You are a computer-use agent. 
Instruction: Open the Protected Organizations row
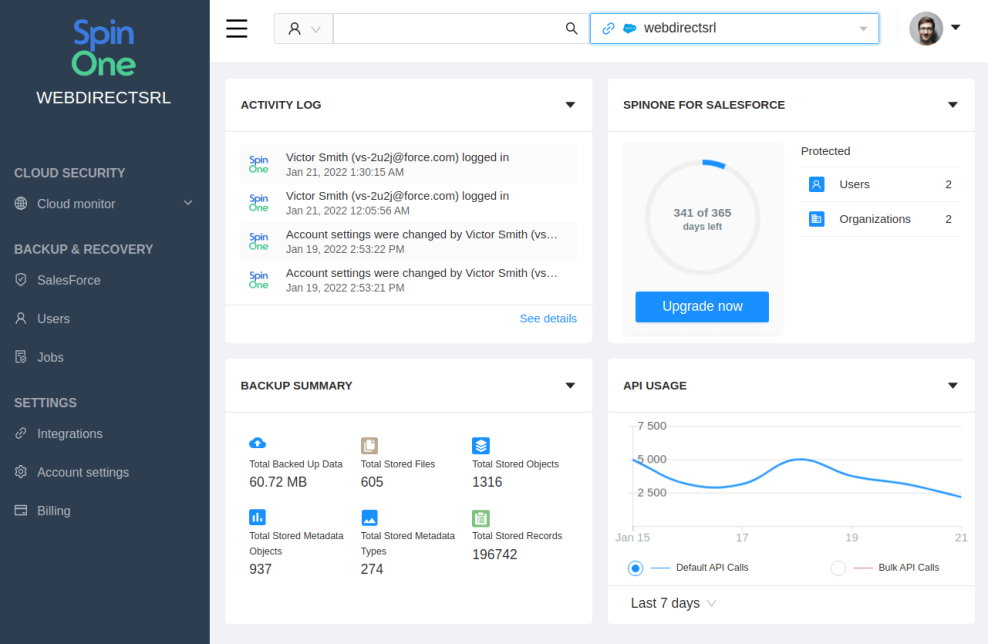click(880, 219)
